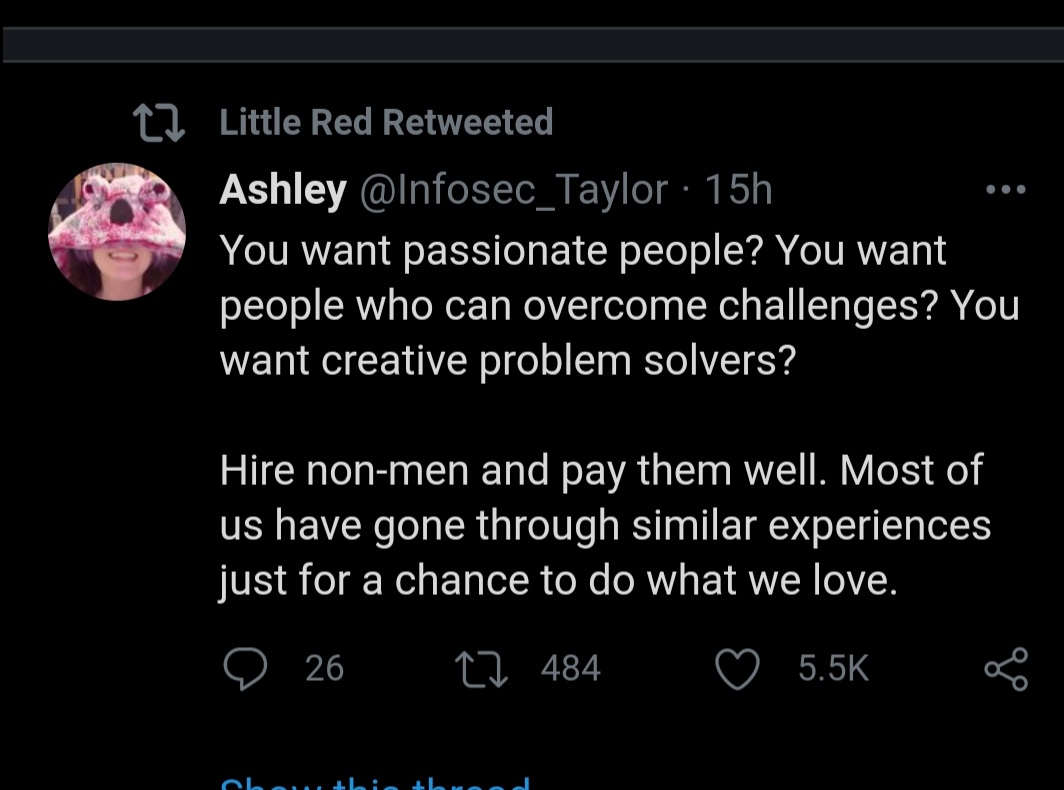Click the reply count 26
The width and height of the screenshot is (1064, 790).
324,669
